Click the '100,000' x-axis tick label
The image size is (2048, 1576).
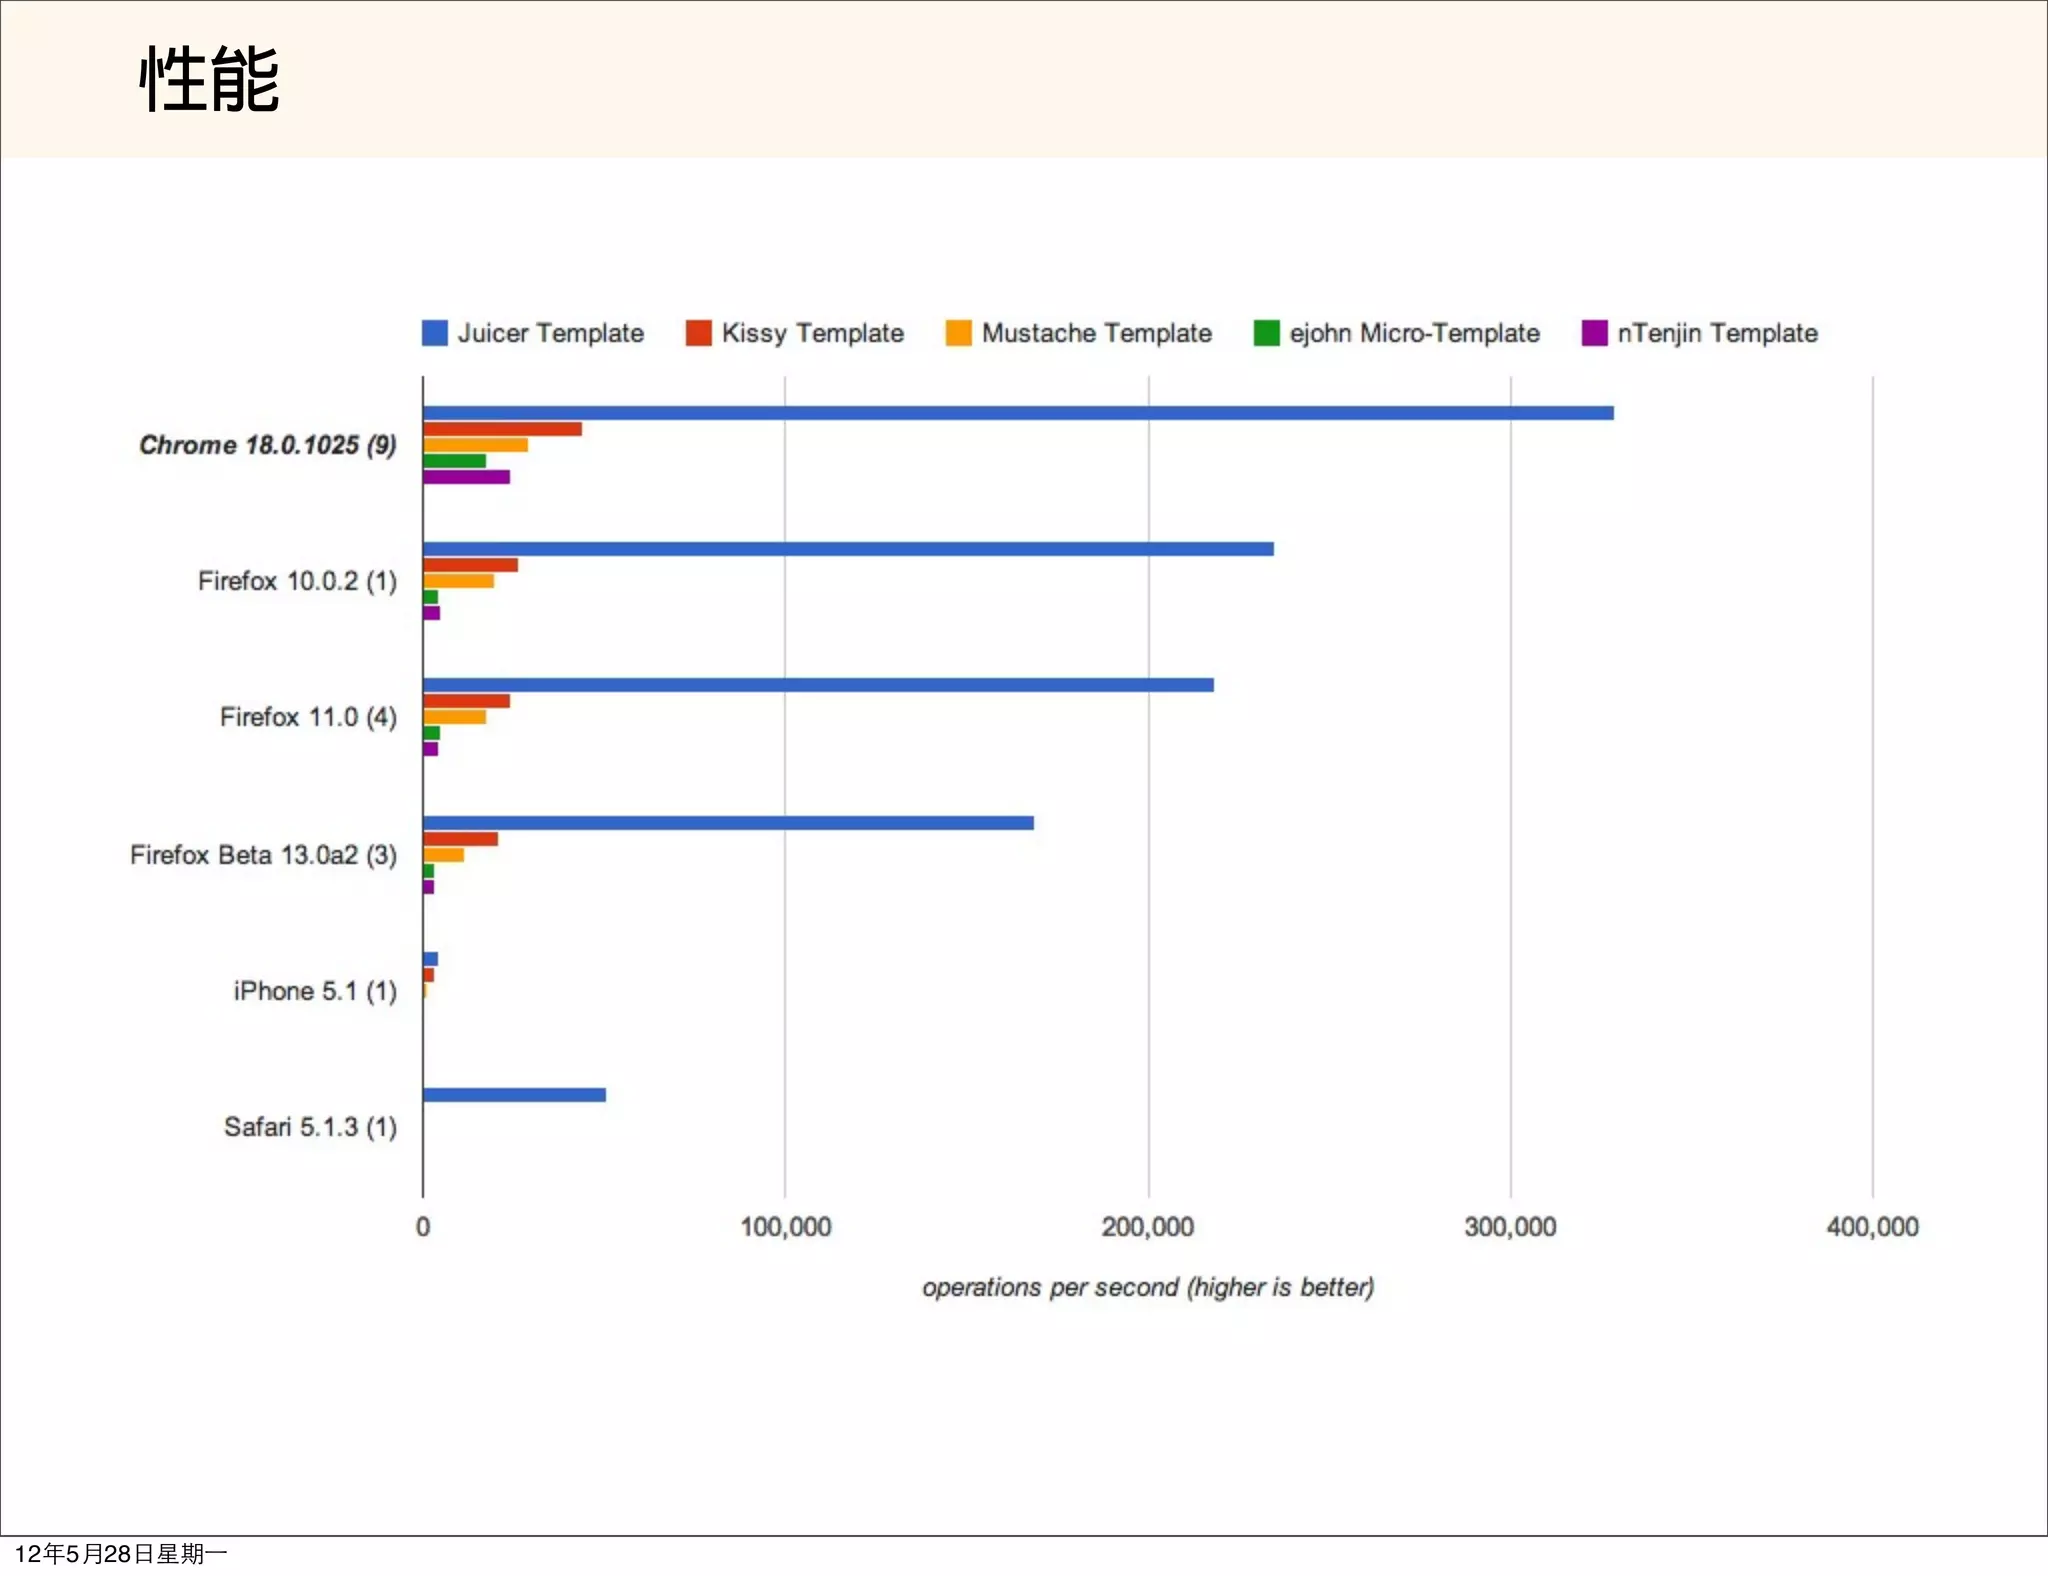[x=786, y=1227]
